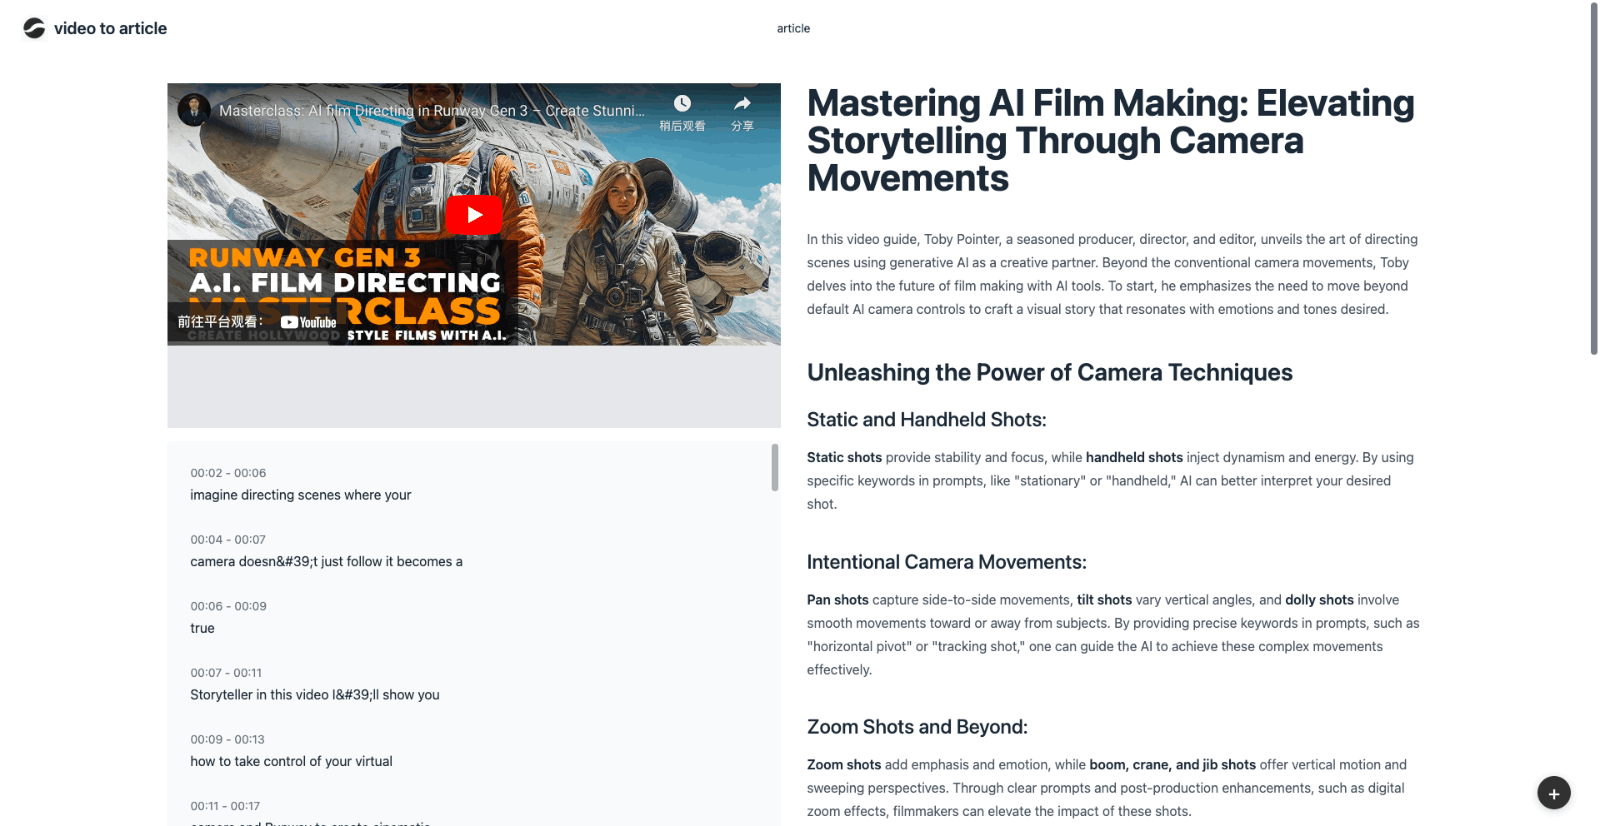
Task: Select transcript line 'imagine directing scenes where your'
Action: coord(300,495)
